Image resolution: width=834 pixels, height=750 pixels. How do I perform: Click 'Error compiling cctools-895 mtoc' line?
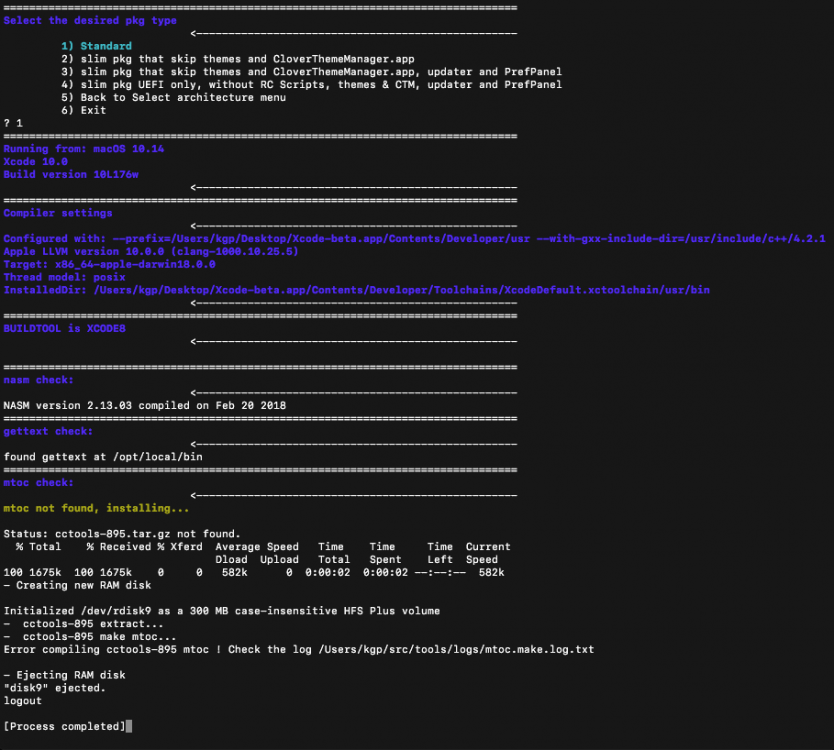298,649
